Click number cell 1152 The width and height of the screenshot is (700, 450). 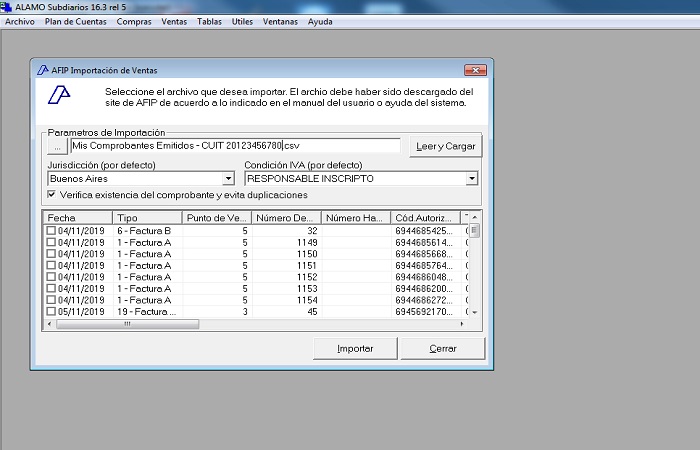pos(307,277)
